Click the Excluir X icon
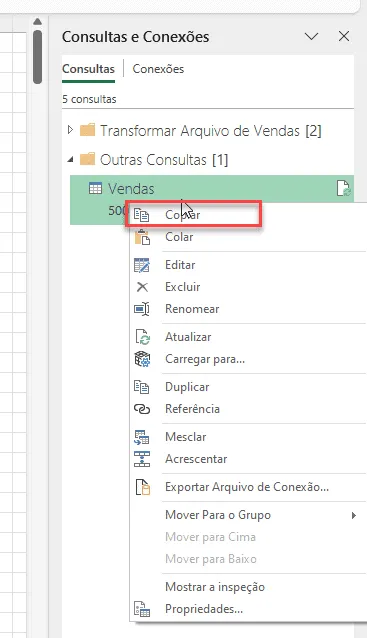Screen dimensions: 367x638 click(x=142, y=287)
